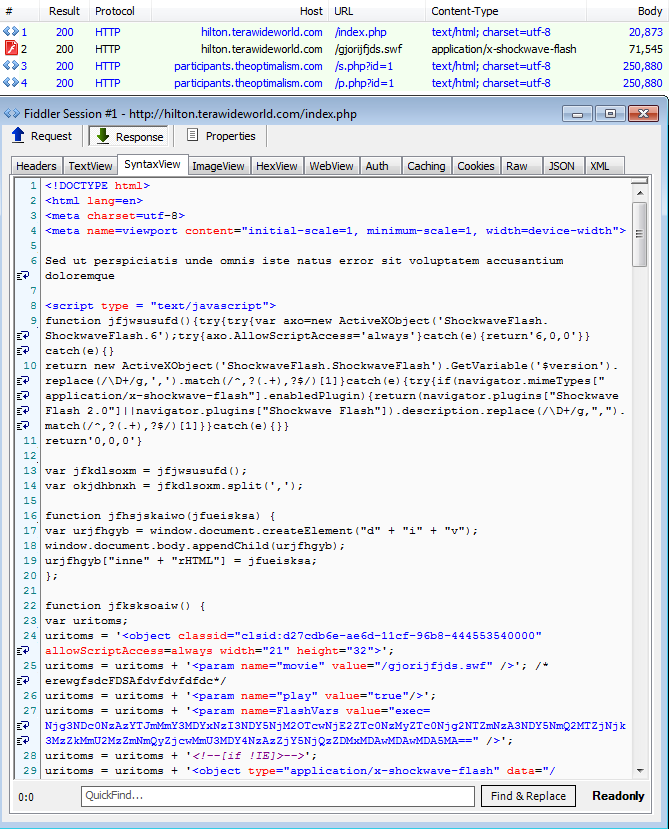Click word-wrap marker below line 24
669x829 pixels.
tap(23, 651)
